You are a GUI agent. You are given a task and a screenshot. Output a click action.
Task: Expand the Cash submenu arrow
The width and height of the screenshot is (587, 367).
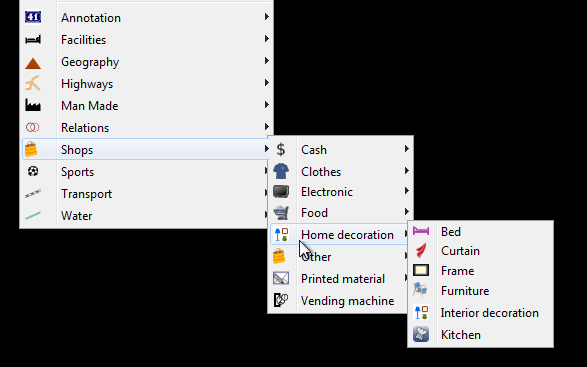point(407,149)
